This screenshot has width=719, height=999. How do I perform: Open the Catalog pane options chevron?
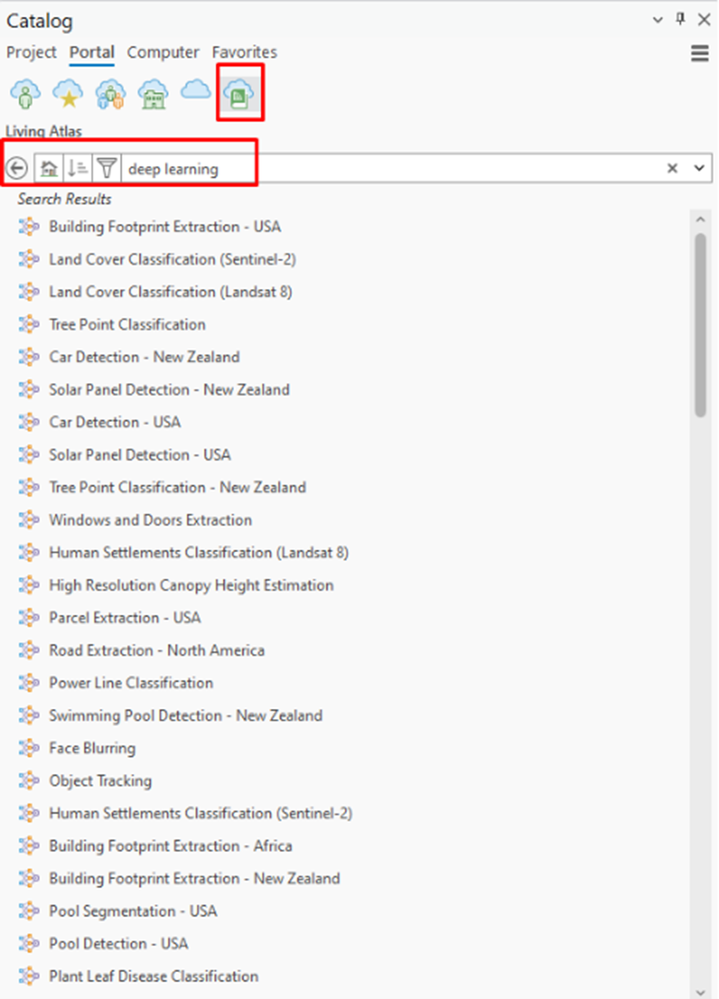(x=658, y=19)
